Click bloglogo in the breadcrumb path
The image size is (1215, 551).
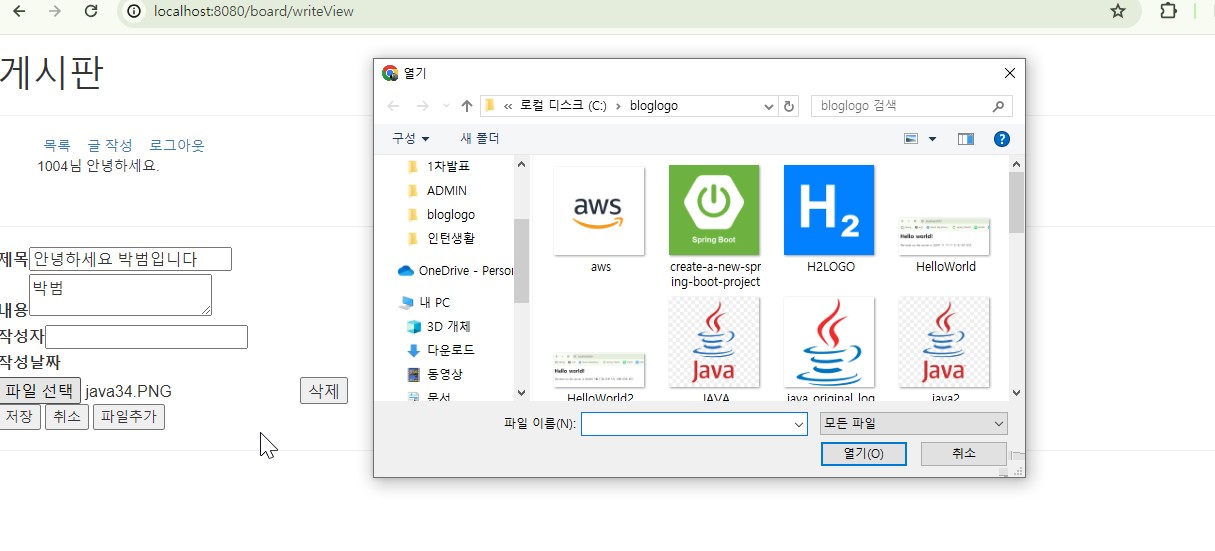tap(654, 106)
